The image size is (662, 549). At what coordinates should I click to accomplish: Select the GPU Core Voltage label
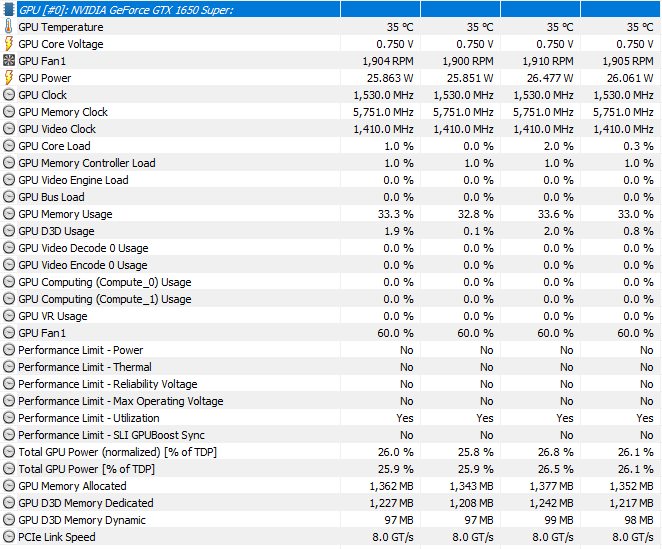[61, 44]
